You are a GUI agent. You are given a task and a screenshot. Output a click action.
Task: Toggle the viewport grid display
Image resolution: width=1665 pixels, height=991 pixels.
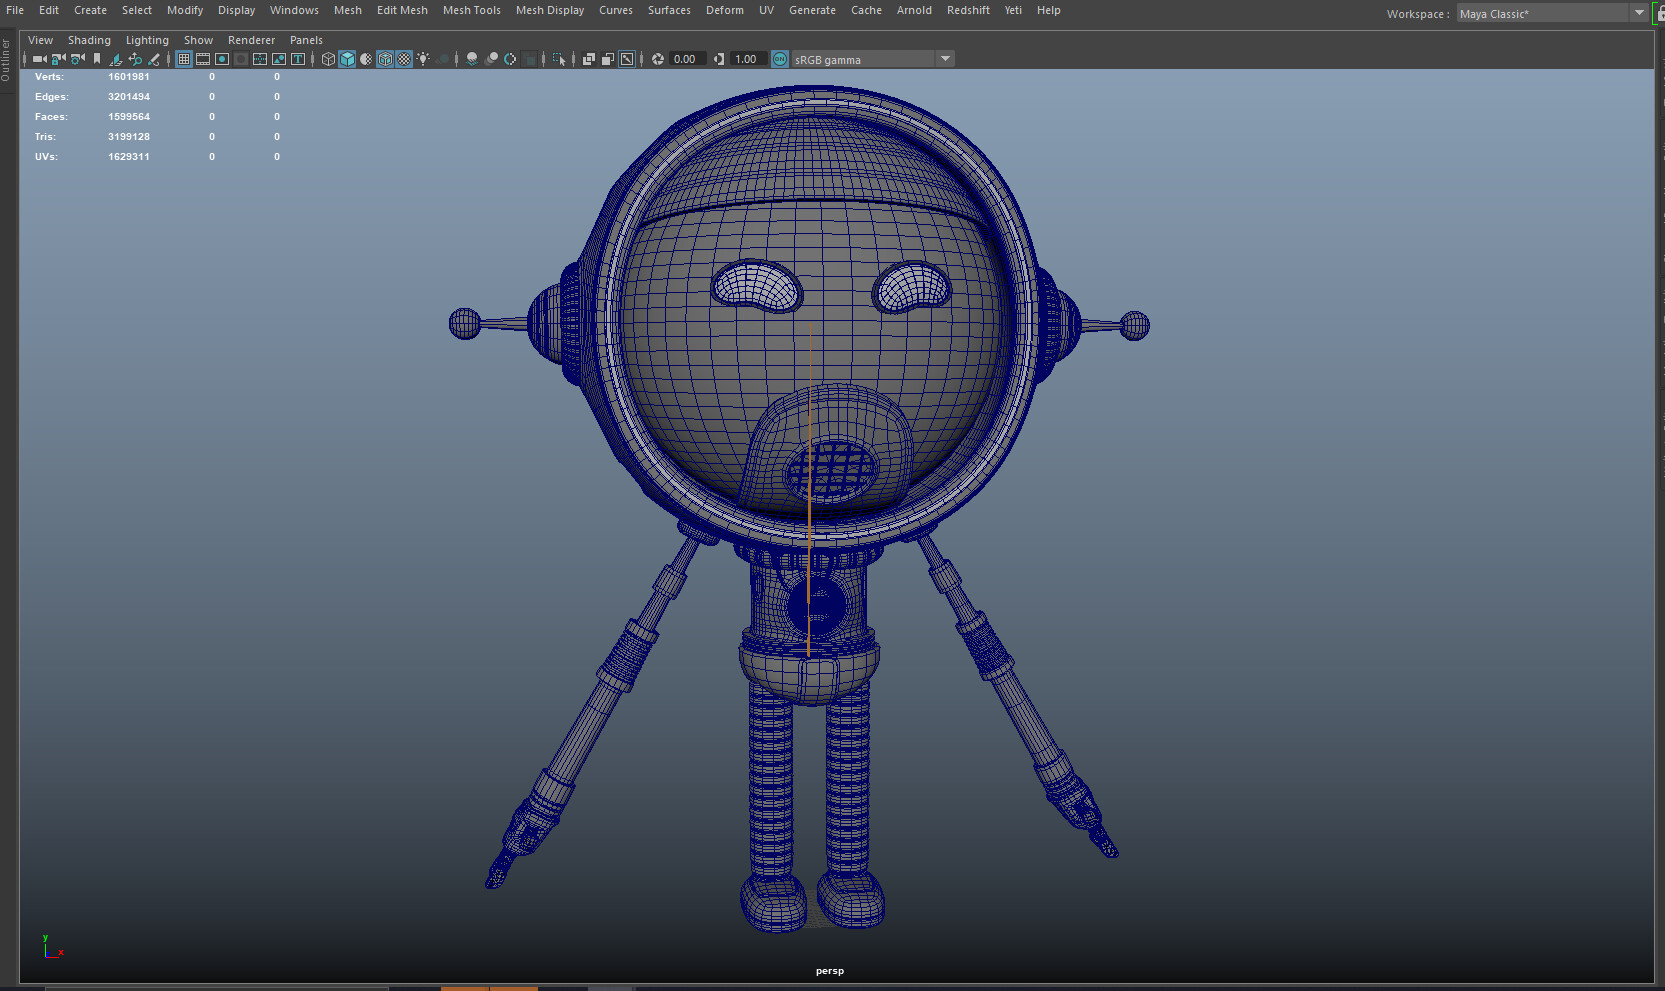click(184, 59)
